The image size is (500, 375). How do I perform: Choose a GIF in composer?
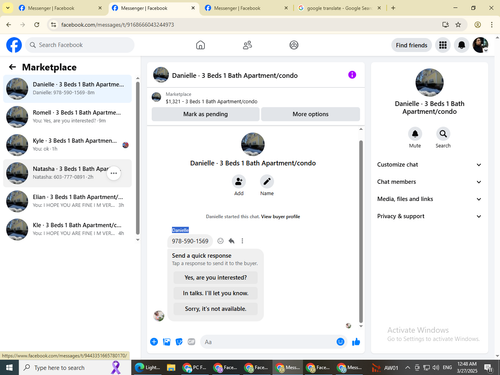pos(191,342)
